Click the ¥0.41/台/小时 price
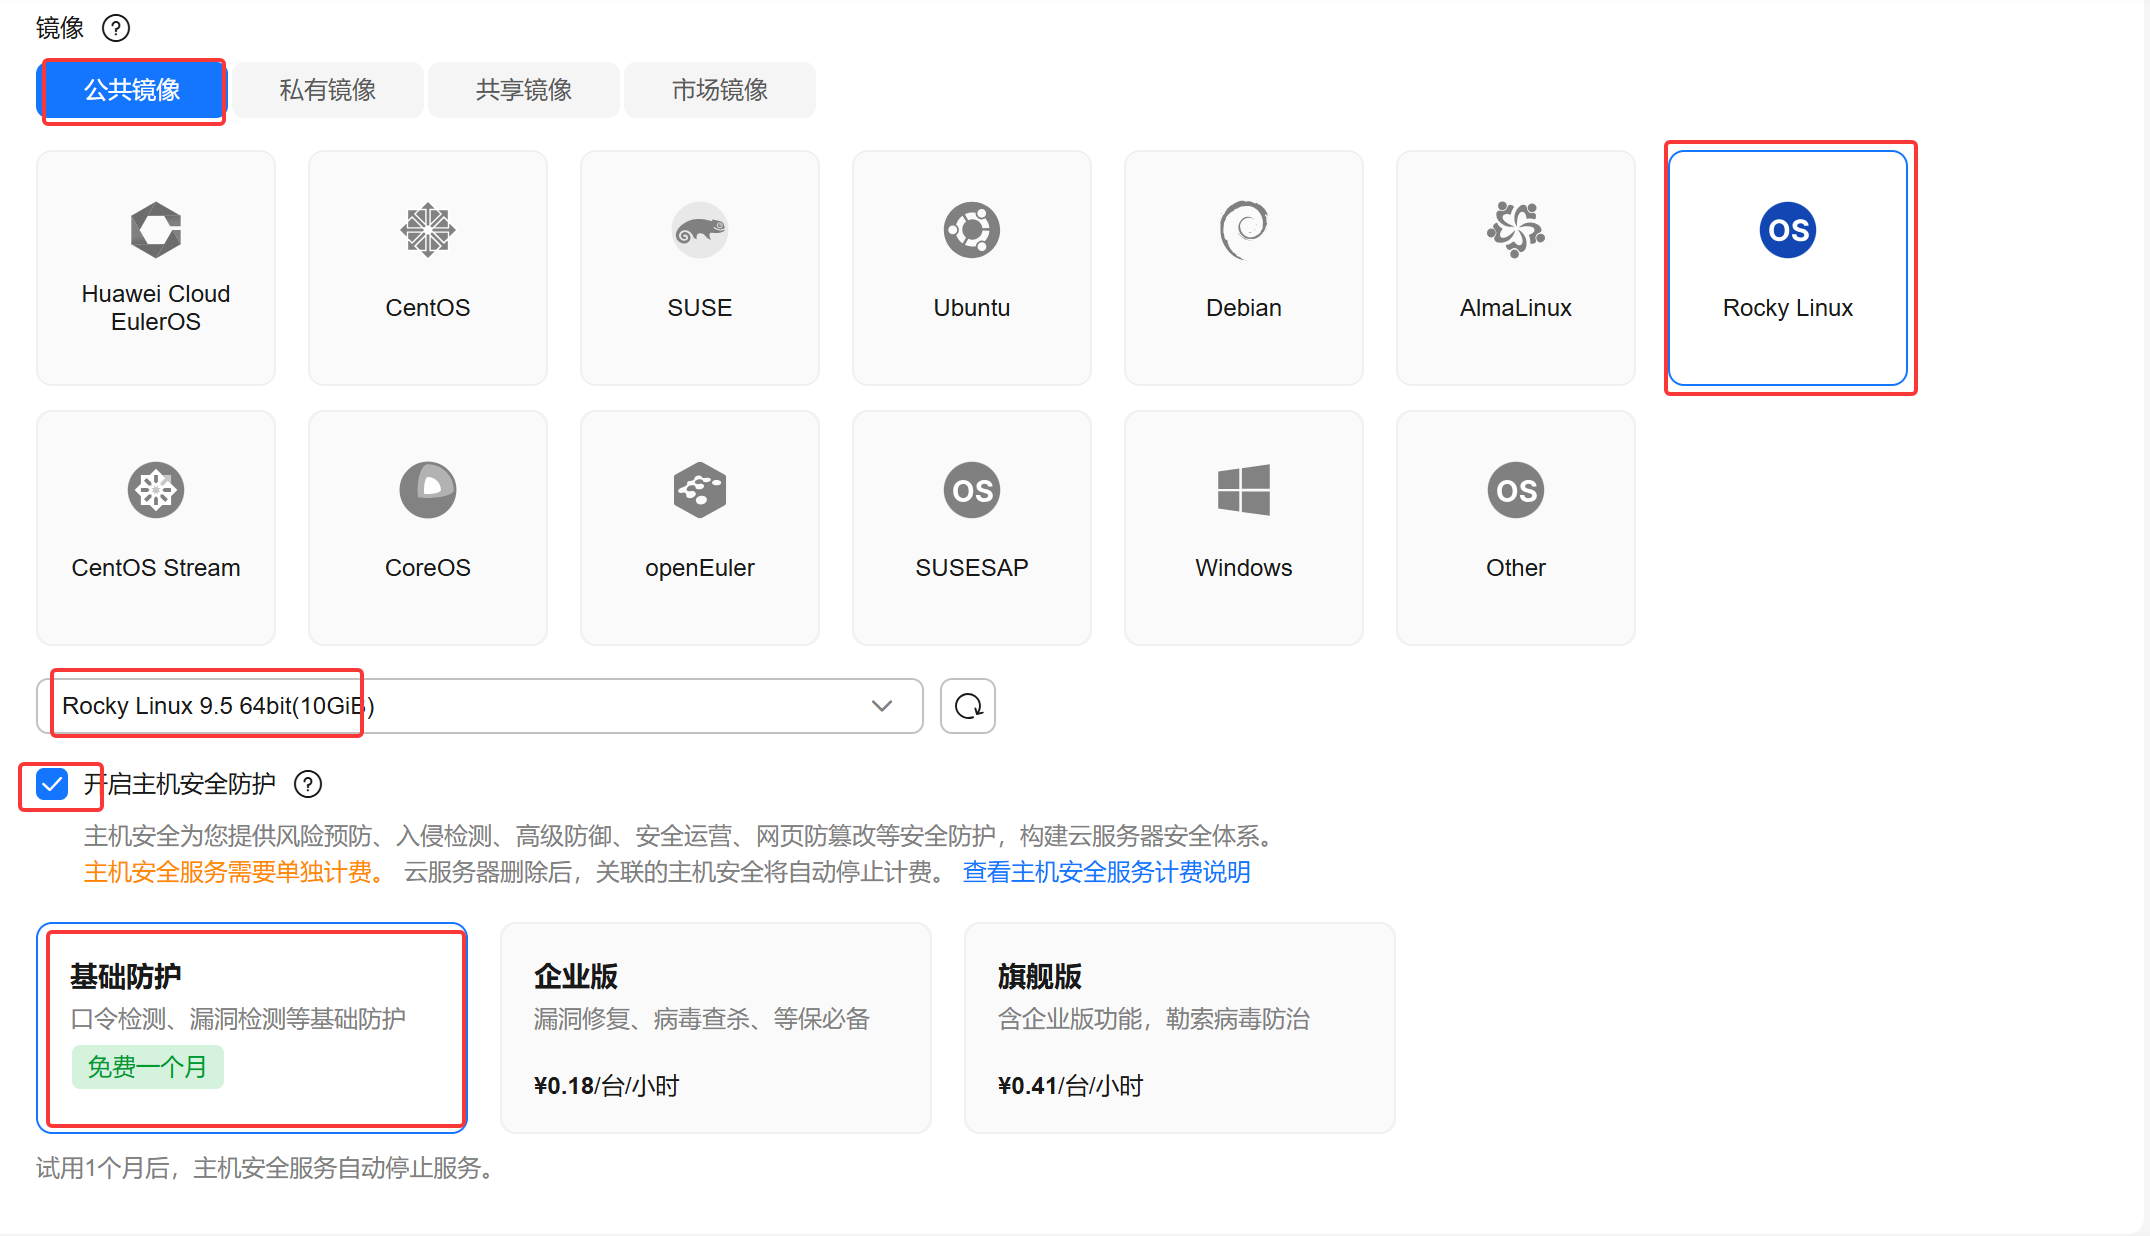This screenshot has width=2150, height=1236. [1071, 1086]
